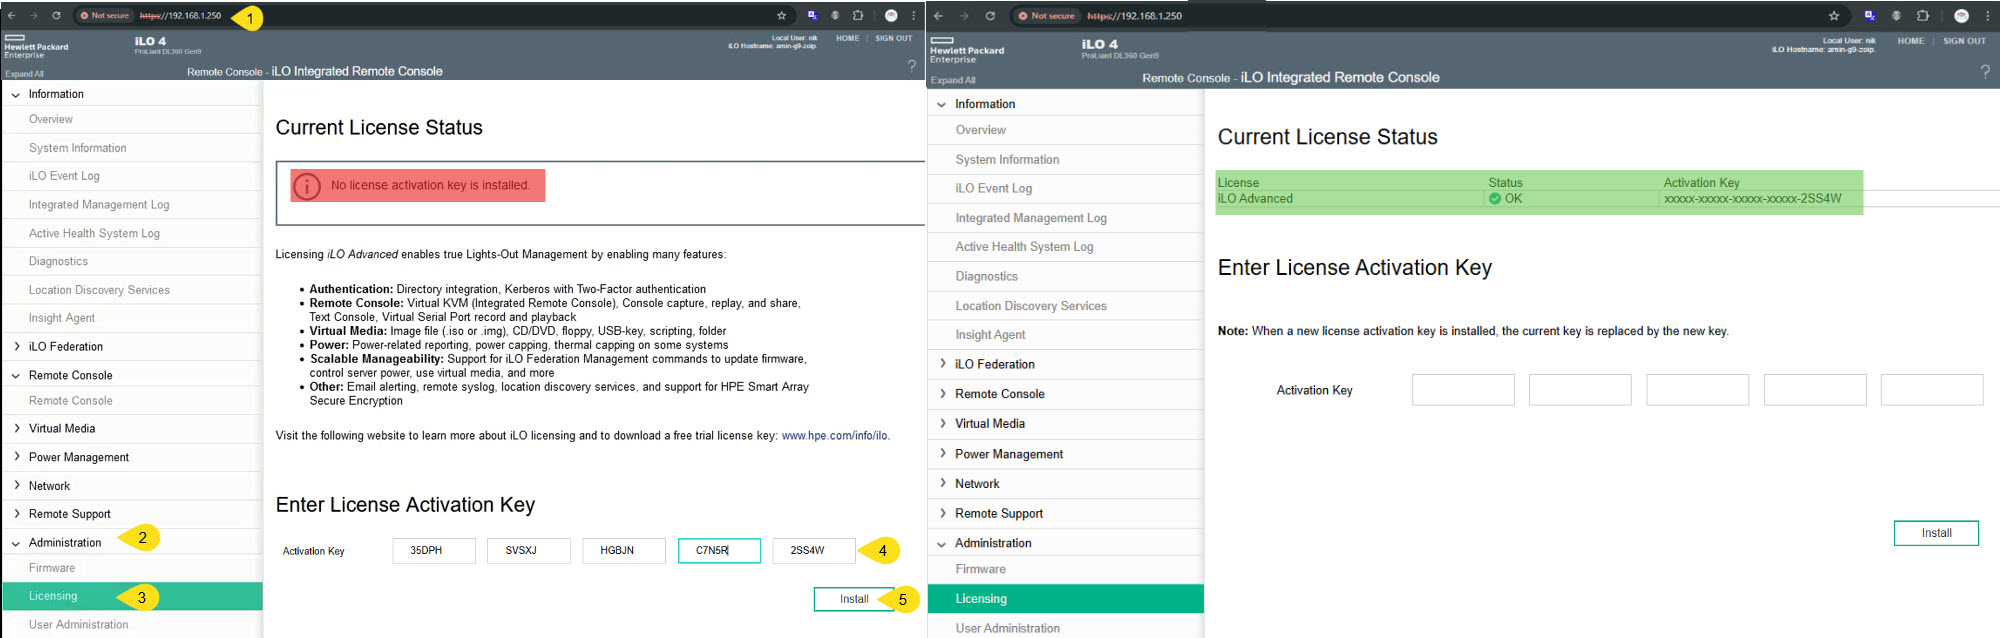Click the activation key field containing 35DPH

pos(434,551)
